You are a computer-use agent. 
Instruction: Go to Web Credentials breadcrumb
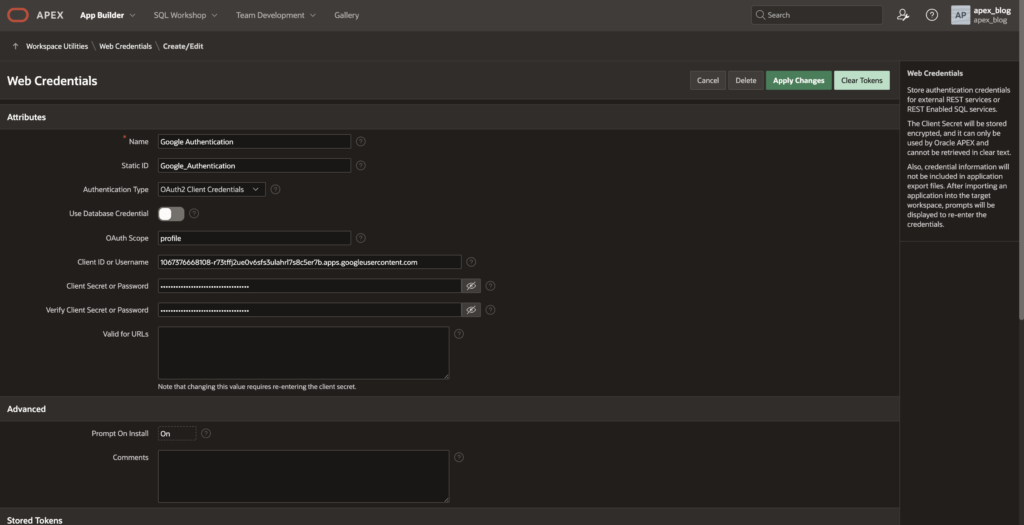pos(125,46)
